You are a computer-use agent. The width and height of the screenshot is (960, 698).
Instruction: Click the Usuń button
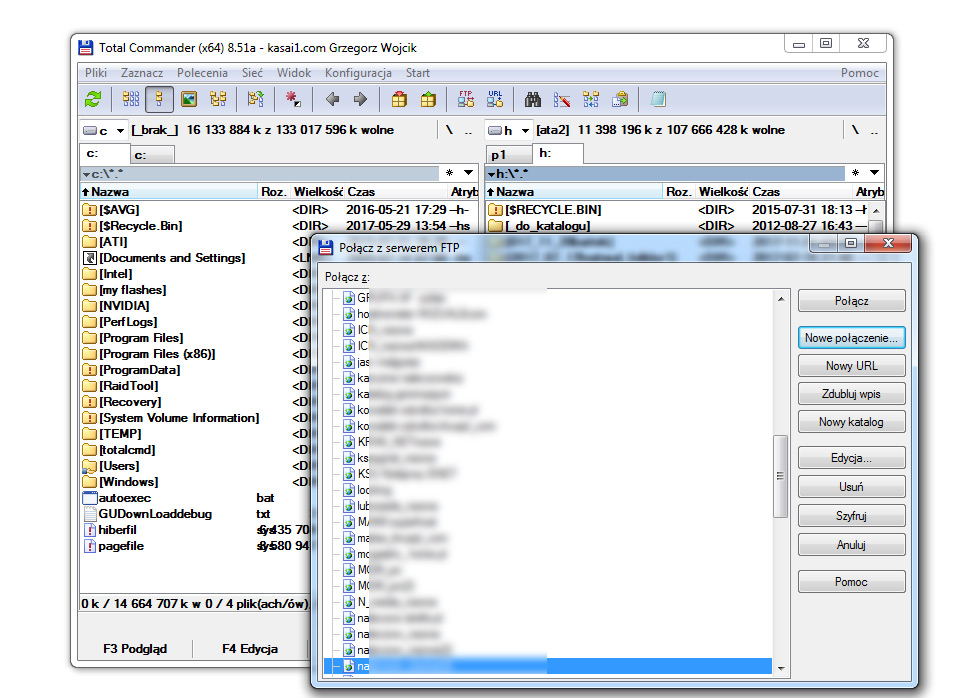(852, 487)
